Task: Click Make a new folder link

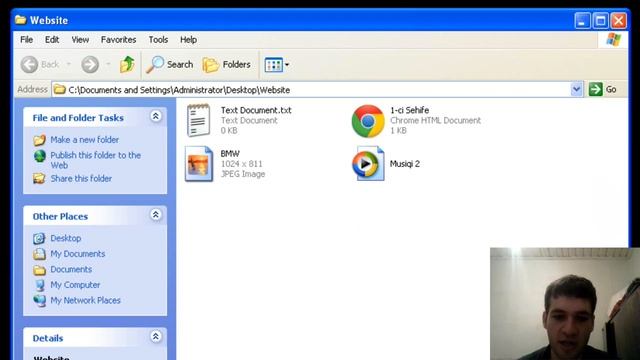Action: pyautogui.click(x=84, y=140)
